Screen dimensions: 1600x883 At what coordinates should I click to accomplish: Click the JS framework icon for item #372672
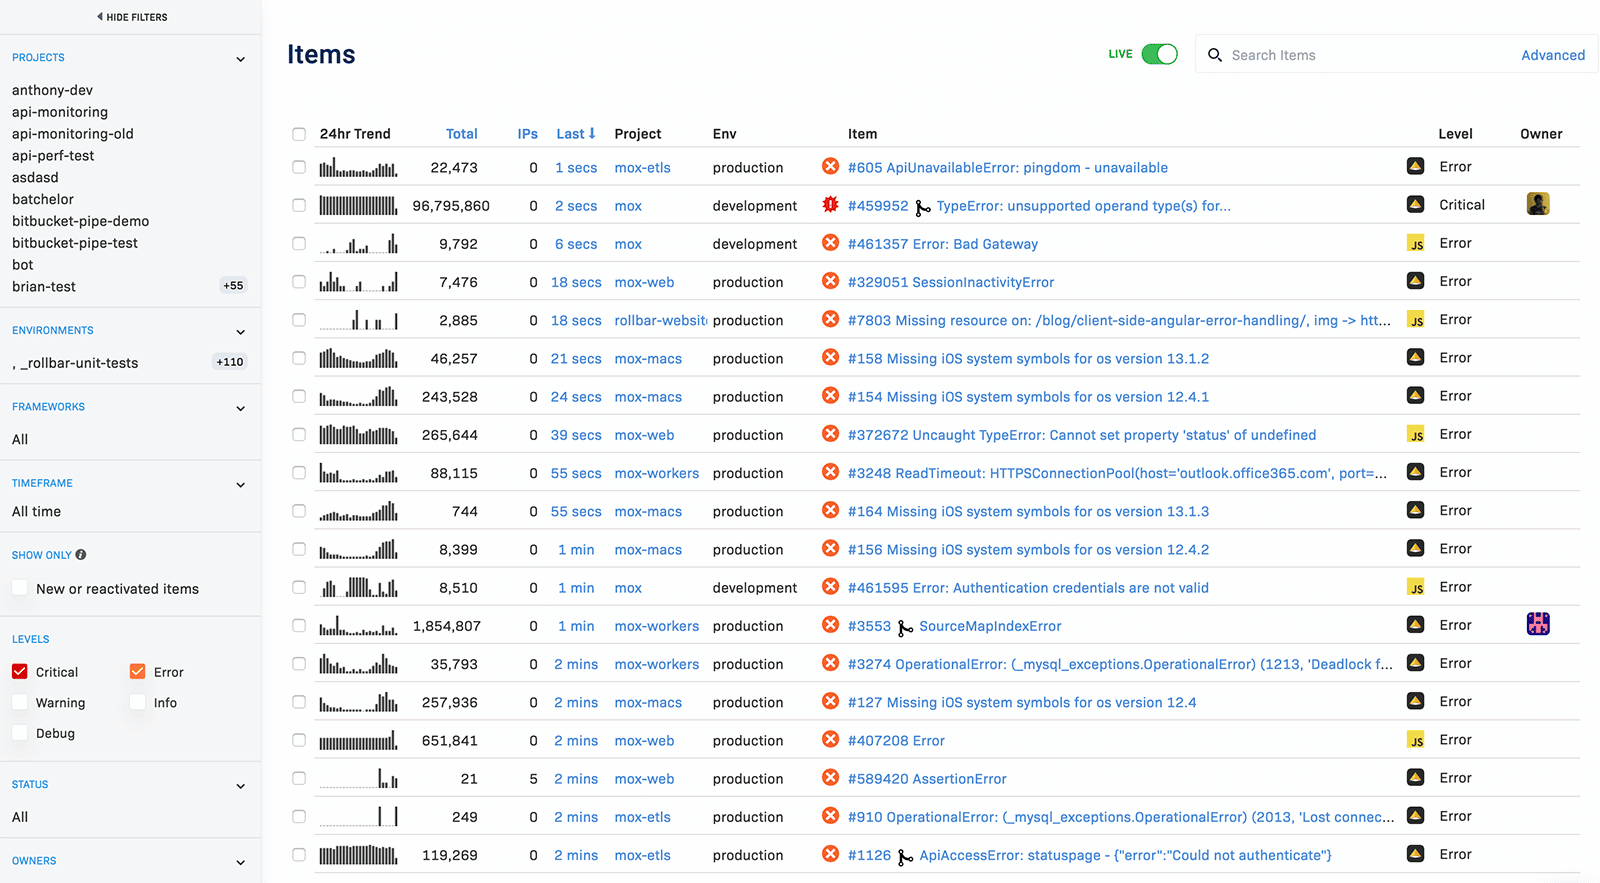coord(1416,434)
